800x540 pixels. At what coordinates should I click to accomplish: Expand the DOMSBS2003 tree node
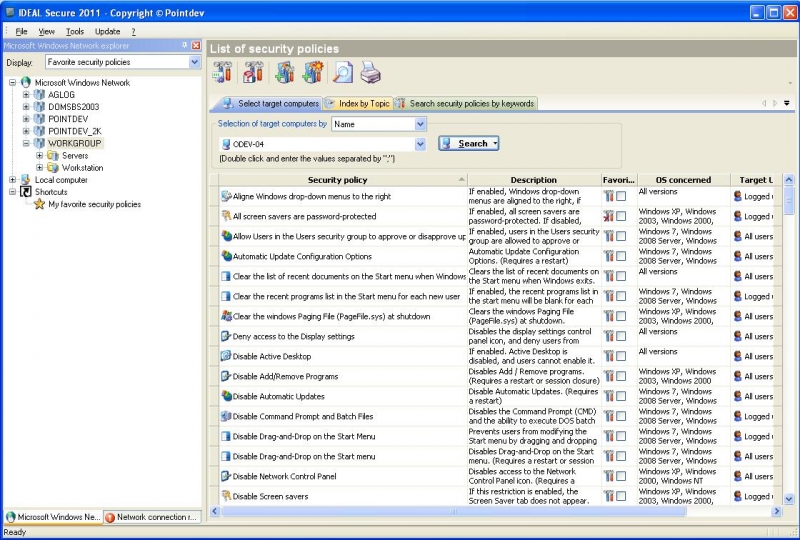point(26,107)
